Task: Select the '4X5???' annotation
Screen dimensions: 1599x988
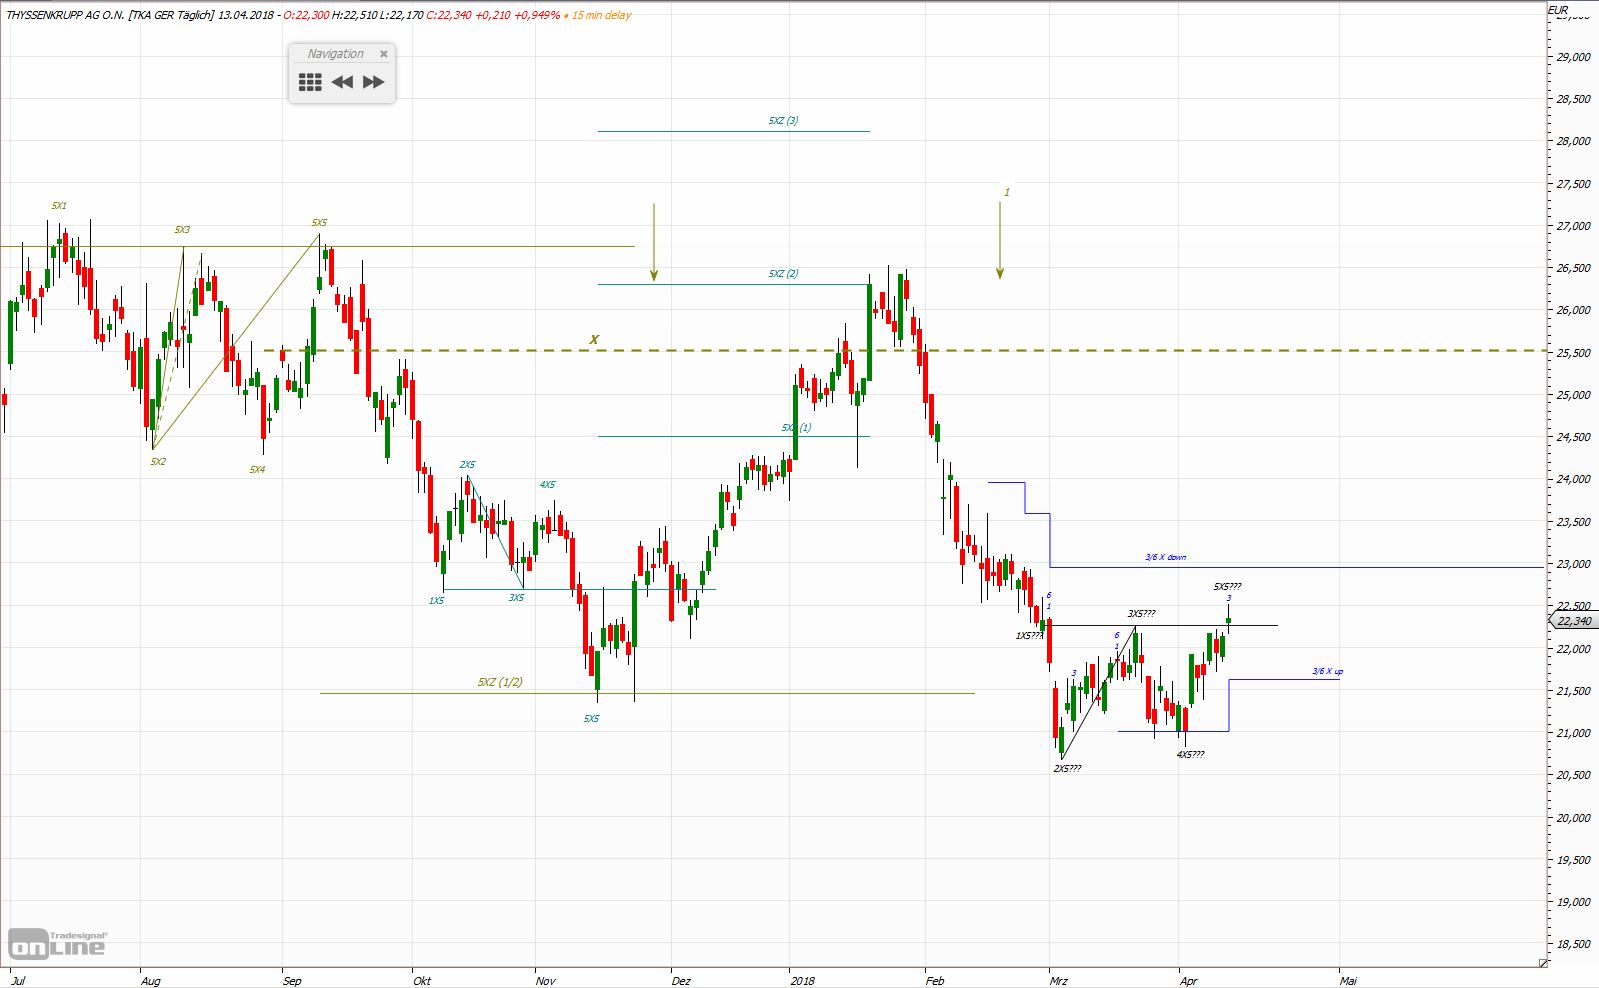Action: coord(1190,755)
